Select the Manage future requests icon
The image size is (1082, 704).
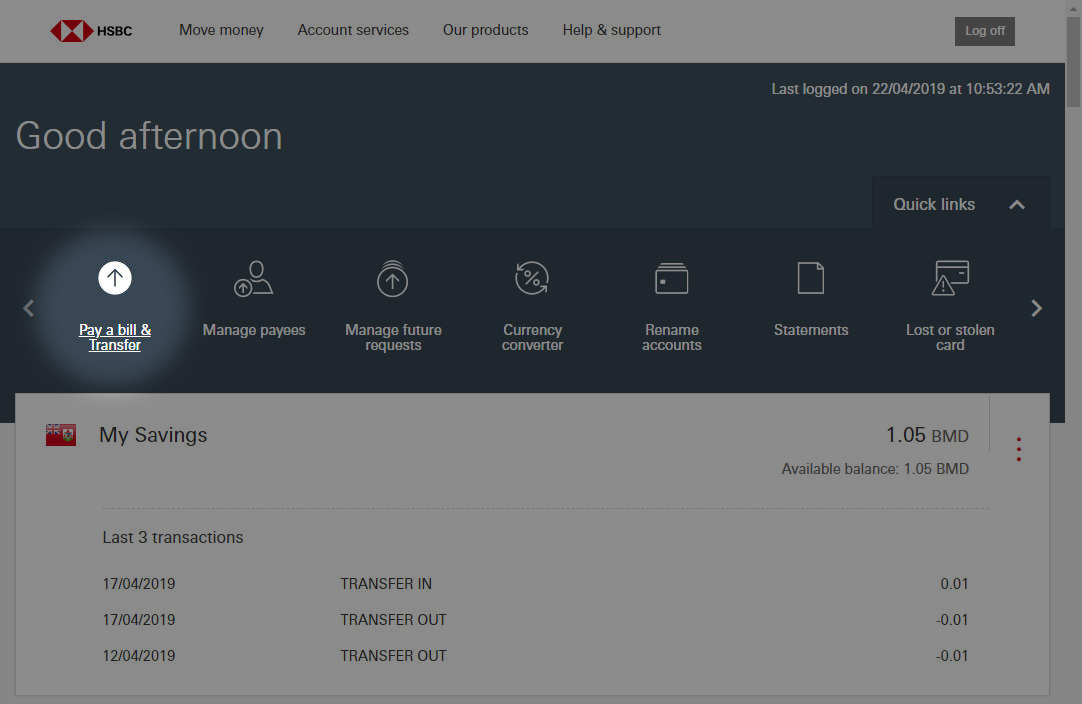point(392,278)
